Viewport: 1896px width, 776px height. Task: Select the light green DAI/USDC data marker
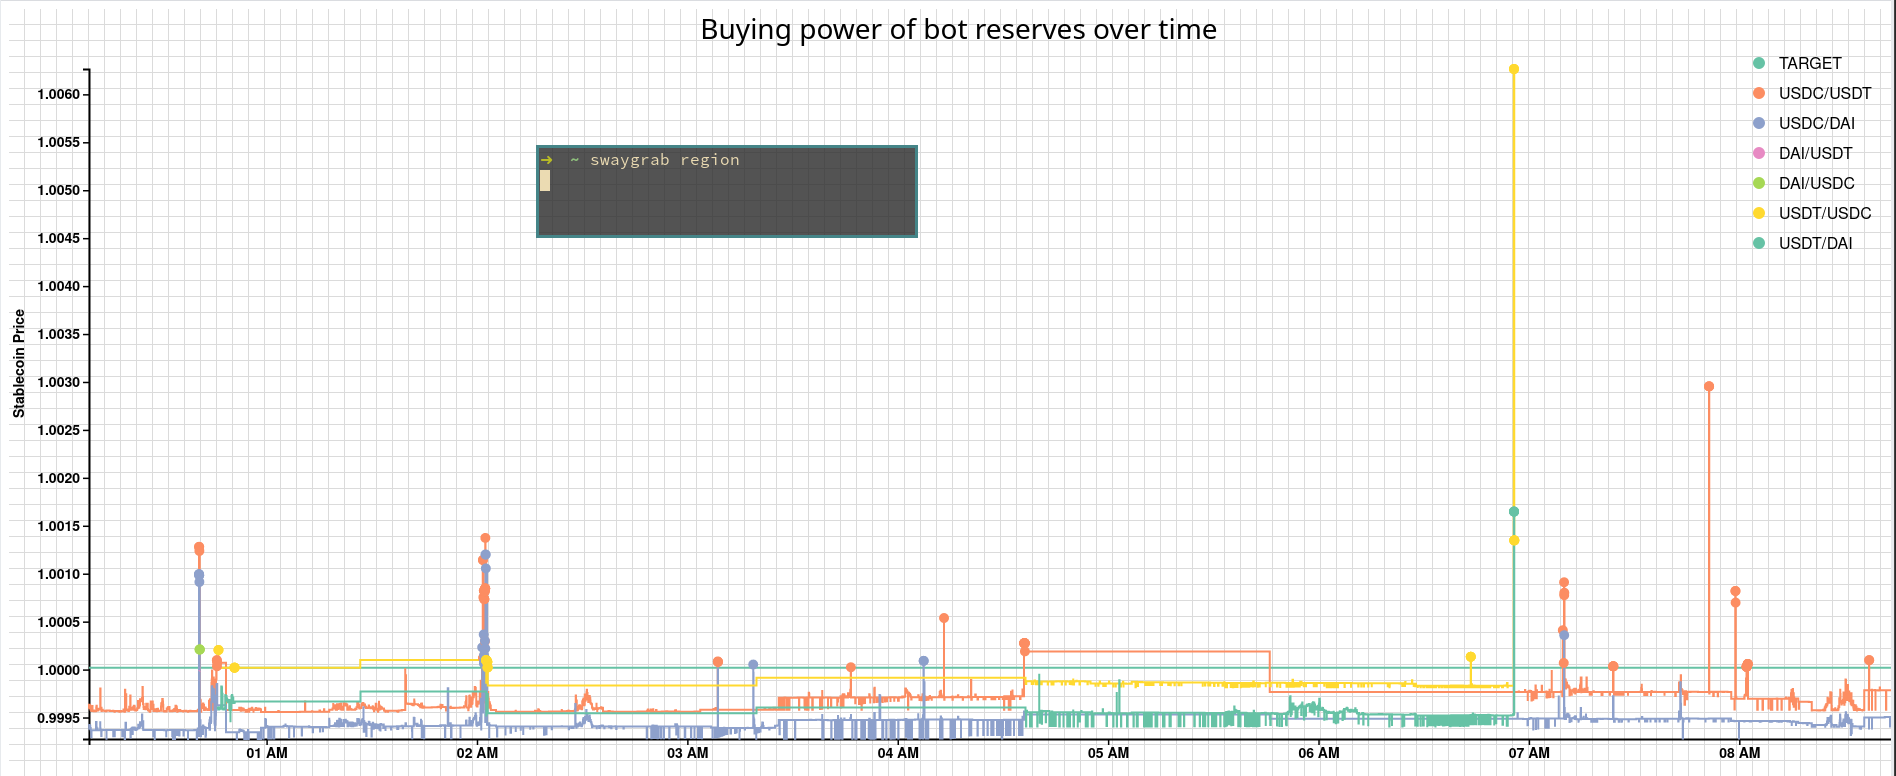(x=200, y=650)
